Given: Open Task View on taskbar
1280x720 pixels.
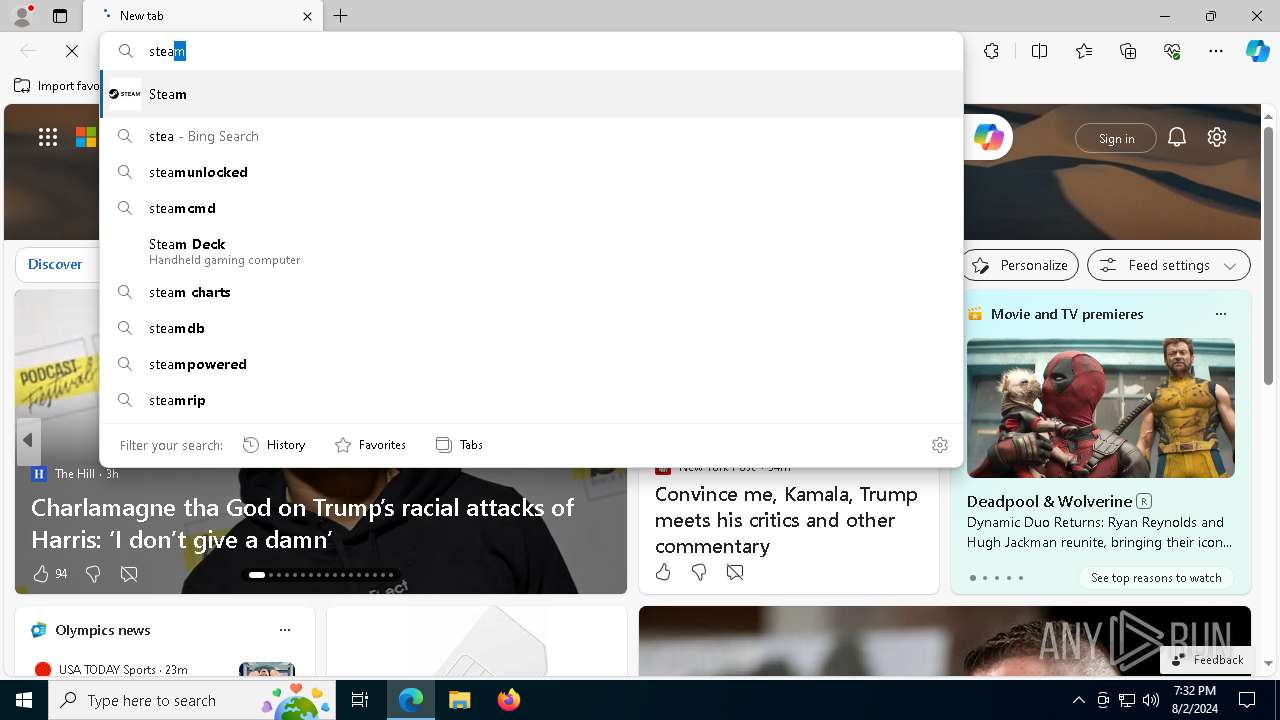Looking at the screenshot, I should (x=360, y=700).
